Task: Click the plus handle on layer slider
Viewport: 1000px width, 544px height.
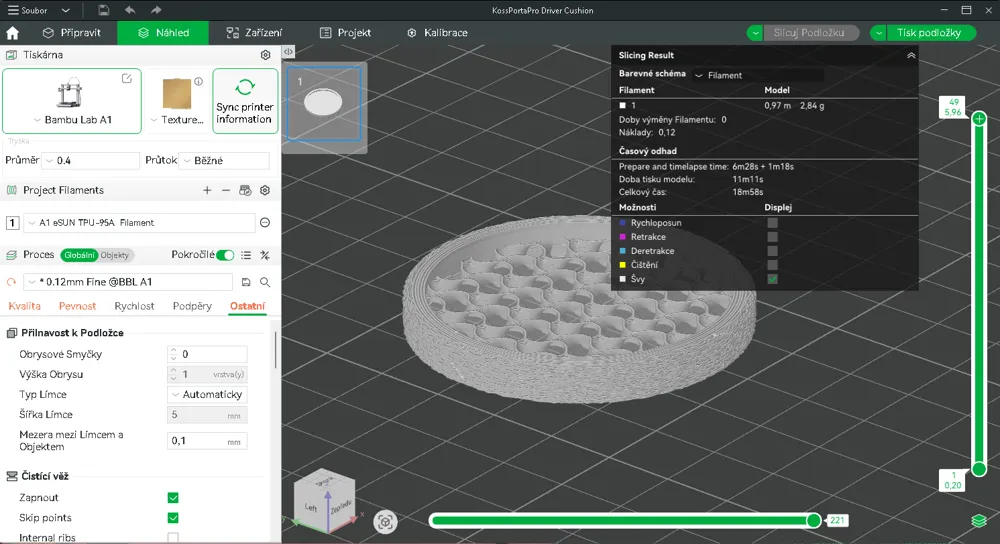Action: click(979, 119)
